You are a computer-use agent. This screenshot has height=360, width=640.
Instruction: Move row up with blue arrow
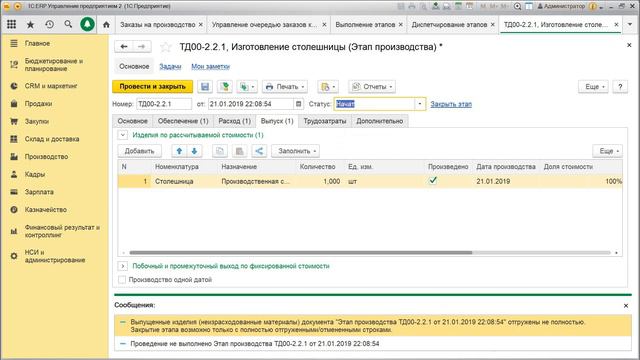[x=179, y=151]
